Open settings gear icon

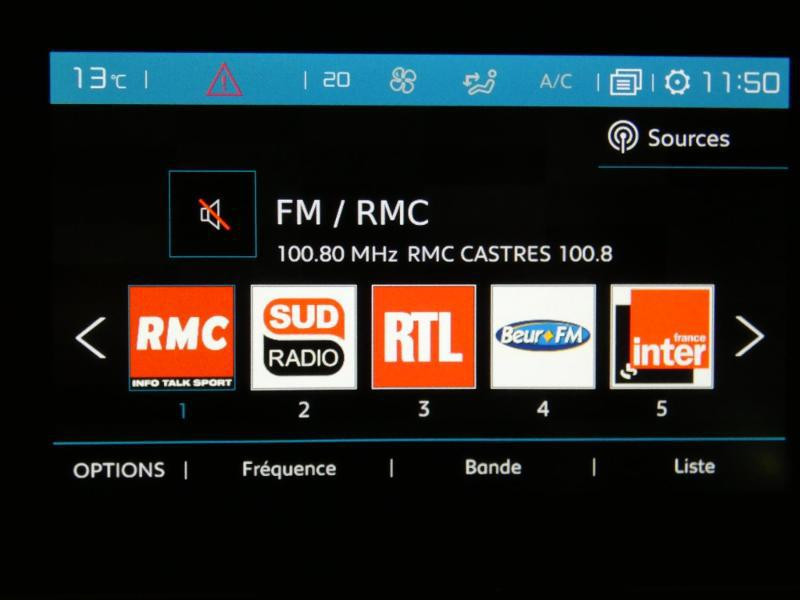[677, 82]
